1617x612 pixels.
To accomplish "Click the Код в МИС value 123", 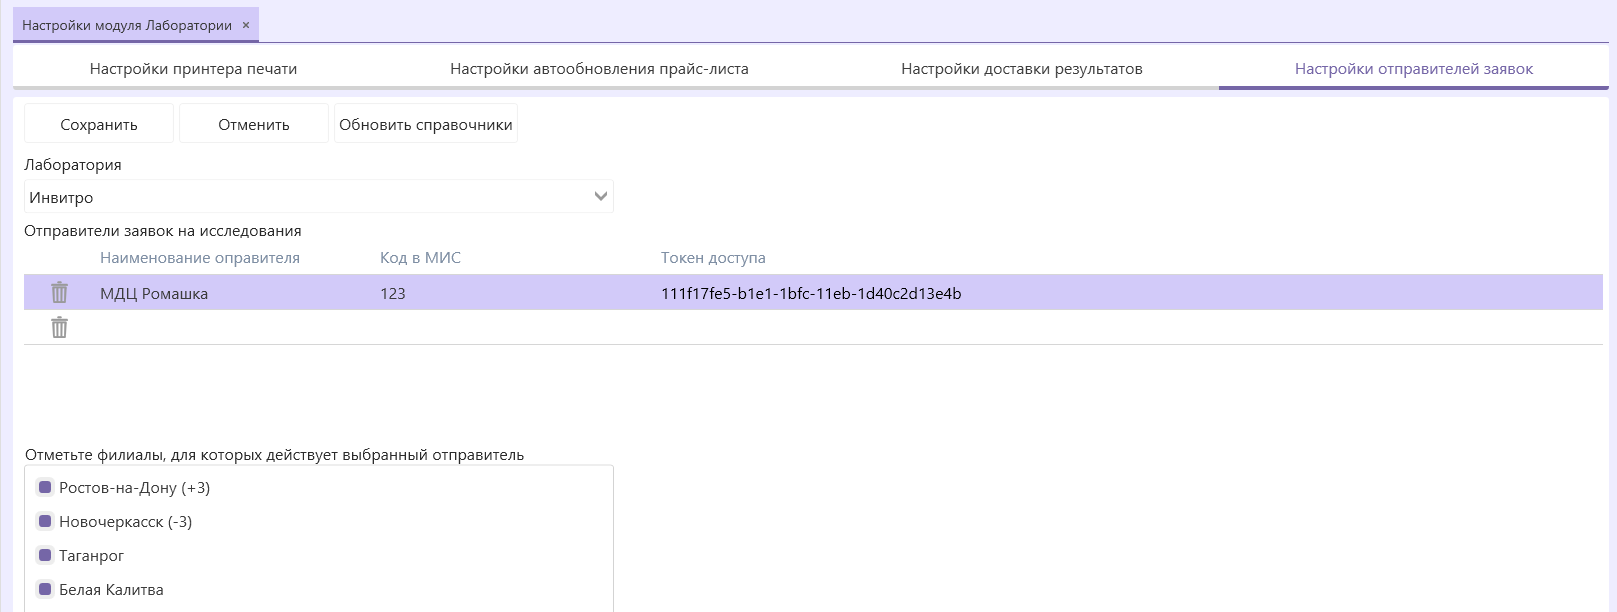I will pos(393,294).
